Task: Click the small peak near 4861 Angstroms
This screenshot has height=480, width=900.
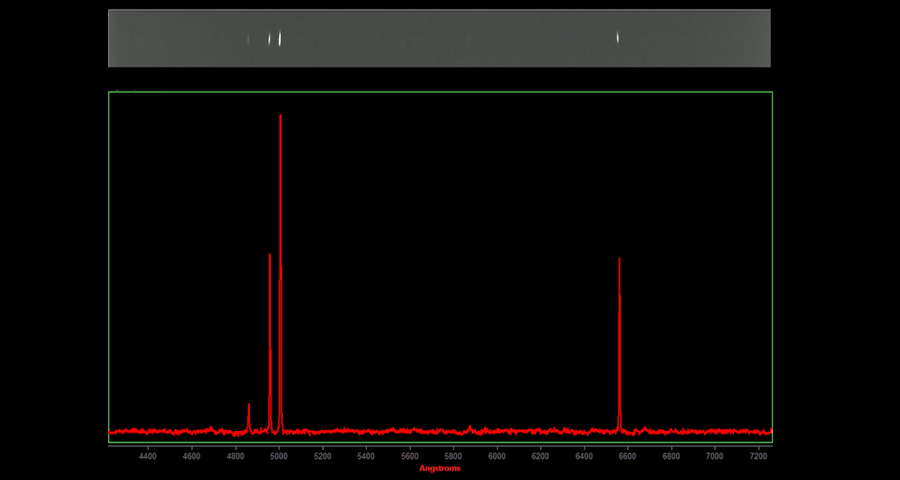Action: tap(249, 405)
